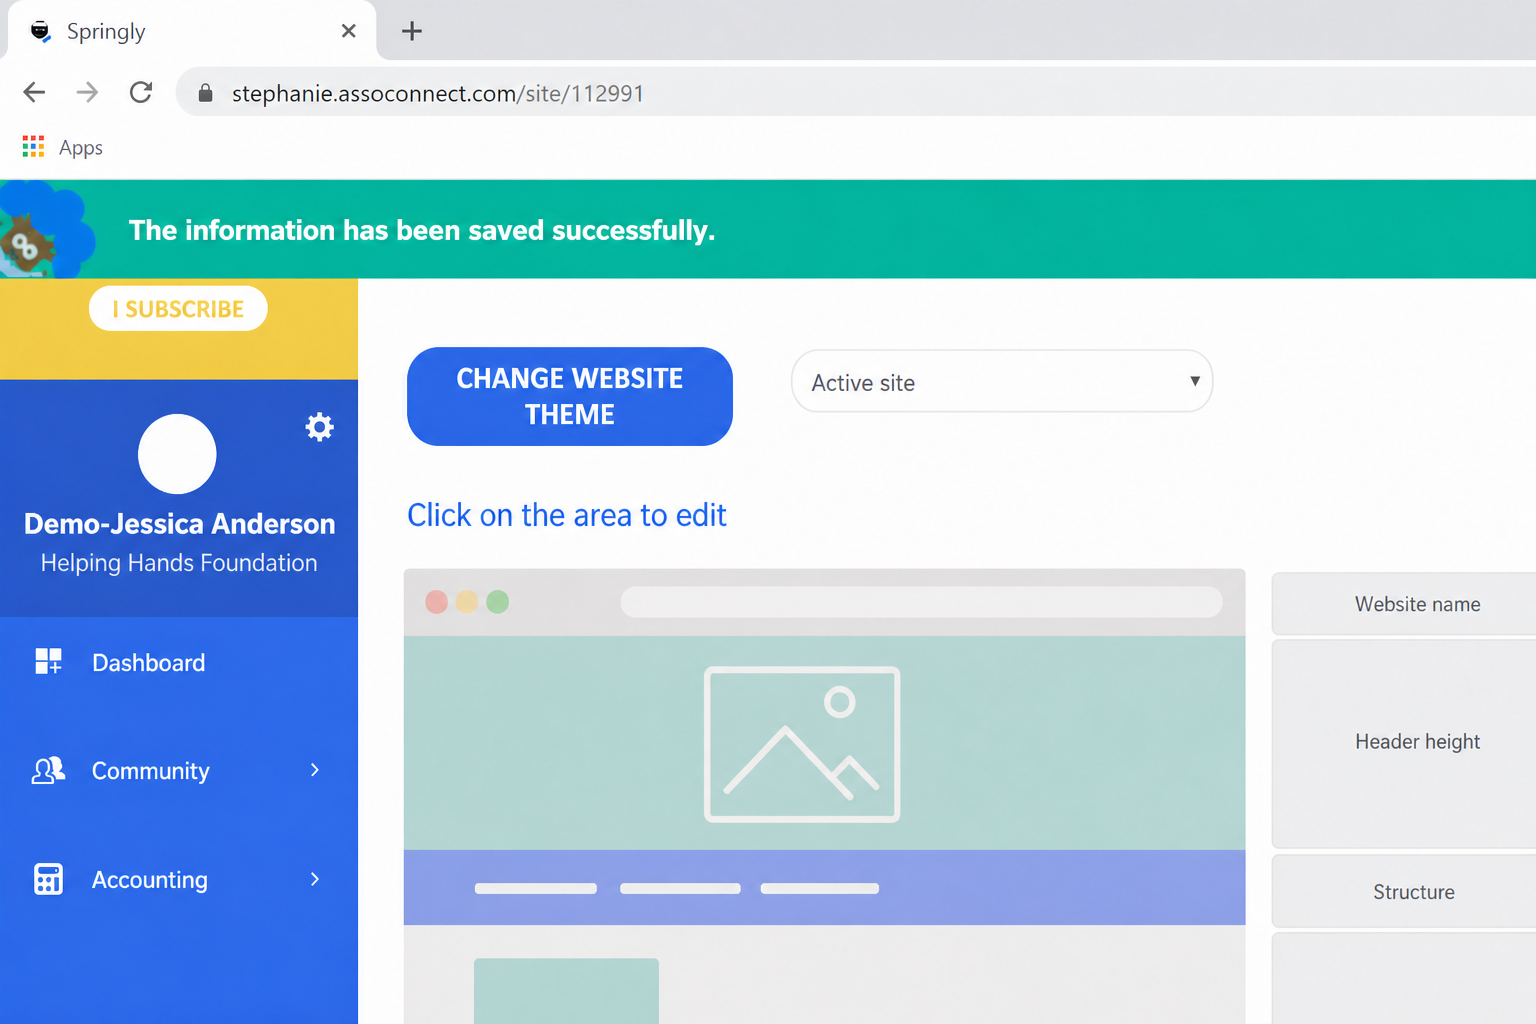Click the Community people icon
Image resolution: width=1536 pixels, height=1024 pixels.
point(48,770)
